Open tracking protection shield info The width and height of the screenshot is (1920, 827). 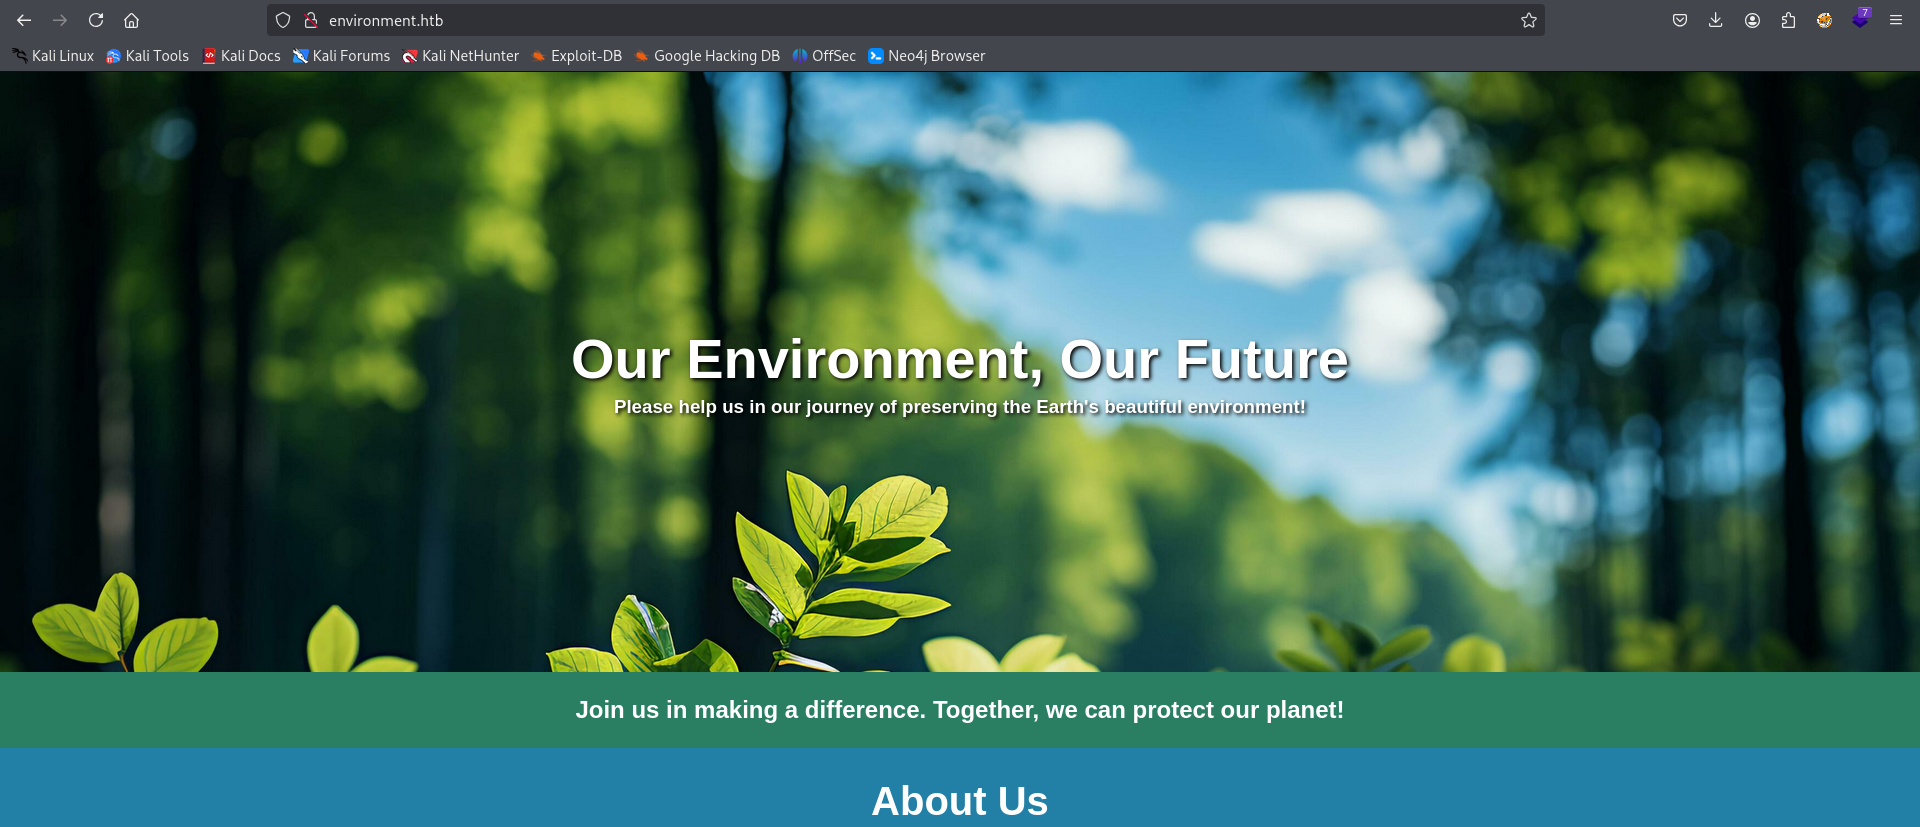[283, 20]
